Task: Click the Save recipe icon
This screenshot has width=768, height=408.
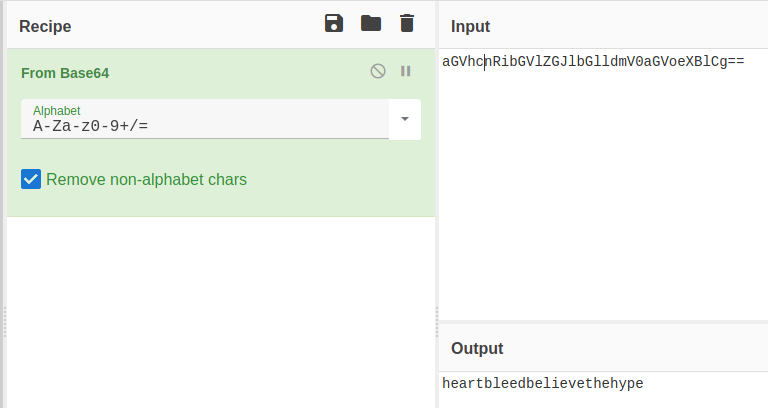Action: point(334,24)
